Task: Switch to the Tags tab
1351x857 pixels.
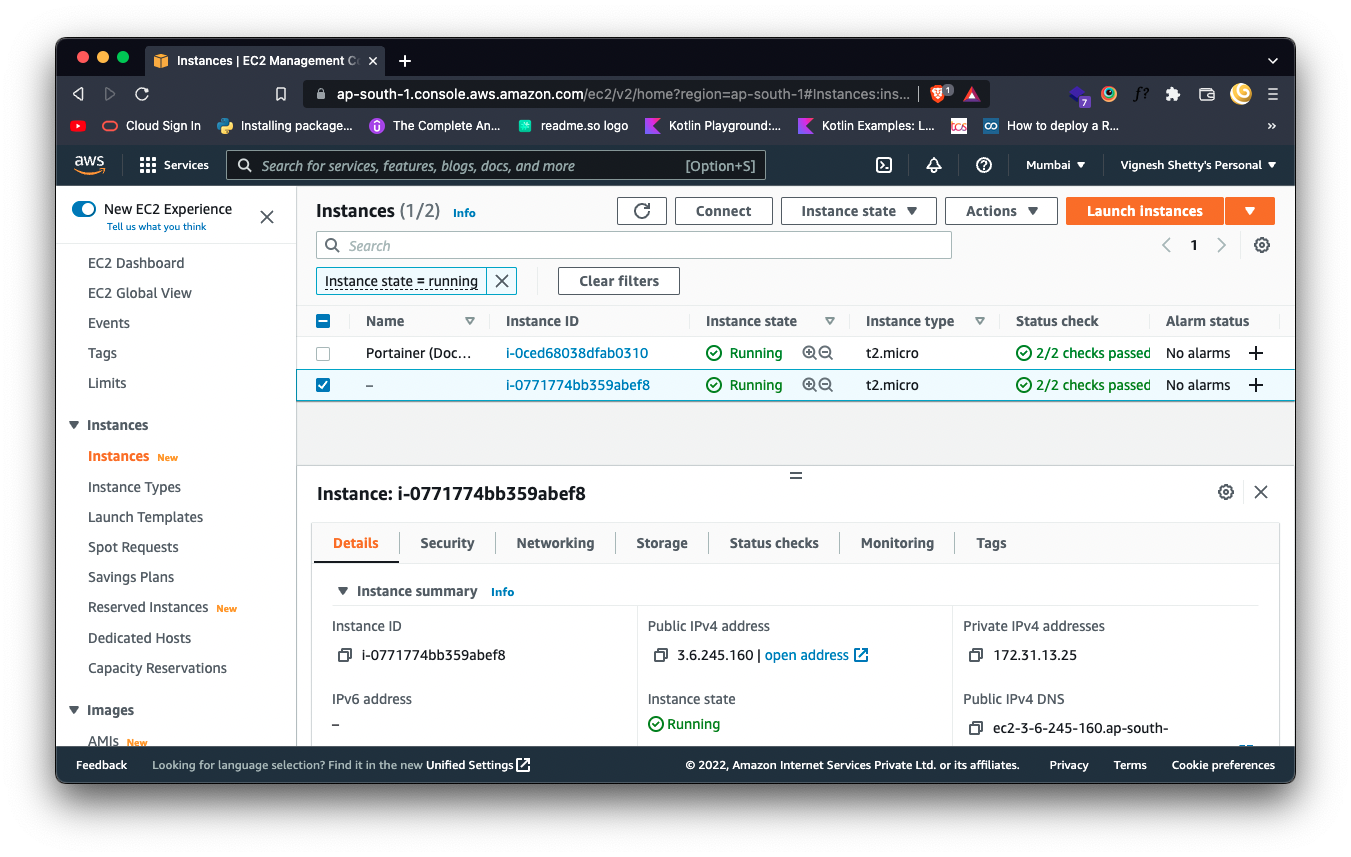Action: coord(991,543)
